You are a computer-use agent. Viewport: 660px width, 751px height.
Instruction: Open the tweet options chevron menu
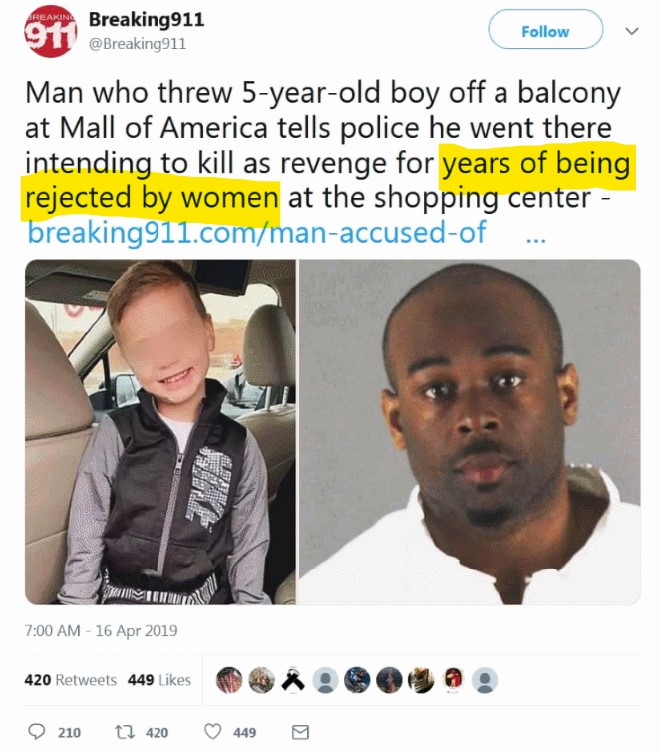tap(632, 31)
